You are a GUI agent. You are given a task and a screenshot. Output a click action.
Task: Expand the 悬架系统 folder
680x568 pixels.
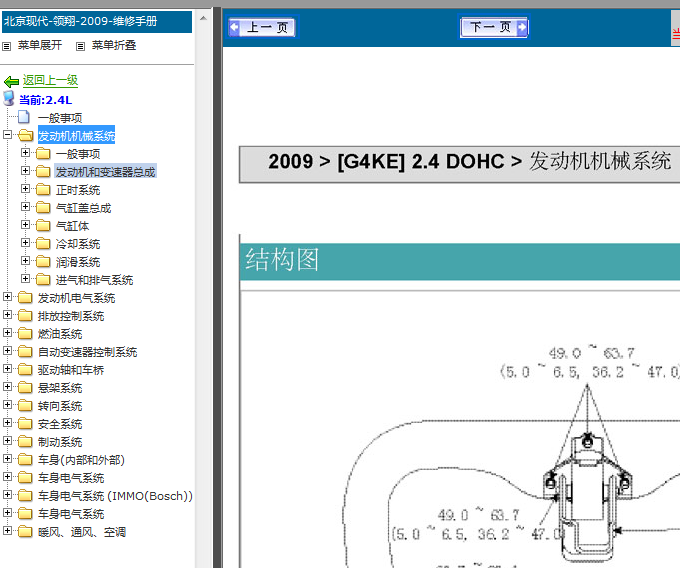[x=7, y=386]
